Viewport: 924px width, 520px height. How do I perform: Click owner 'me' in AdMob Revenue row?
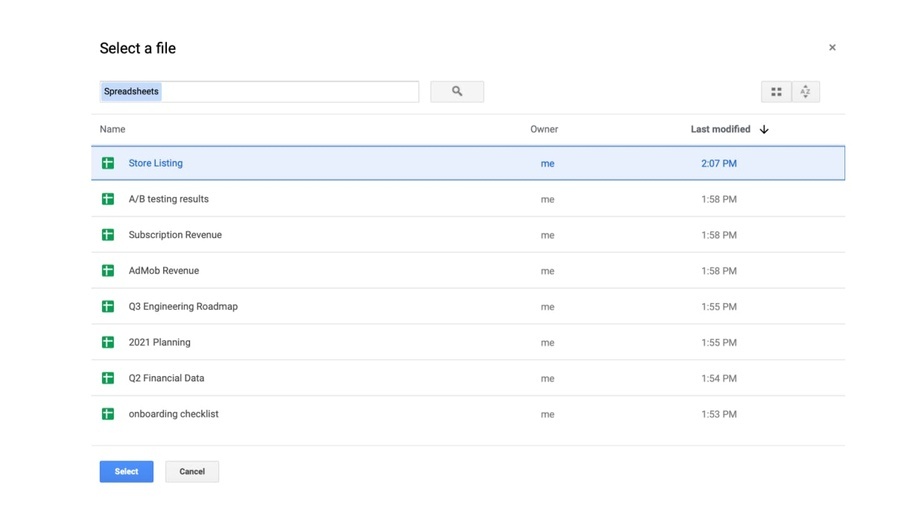(547, 271)
